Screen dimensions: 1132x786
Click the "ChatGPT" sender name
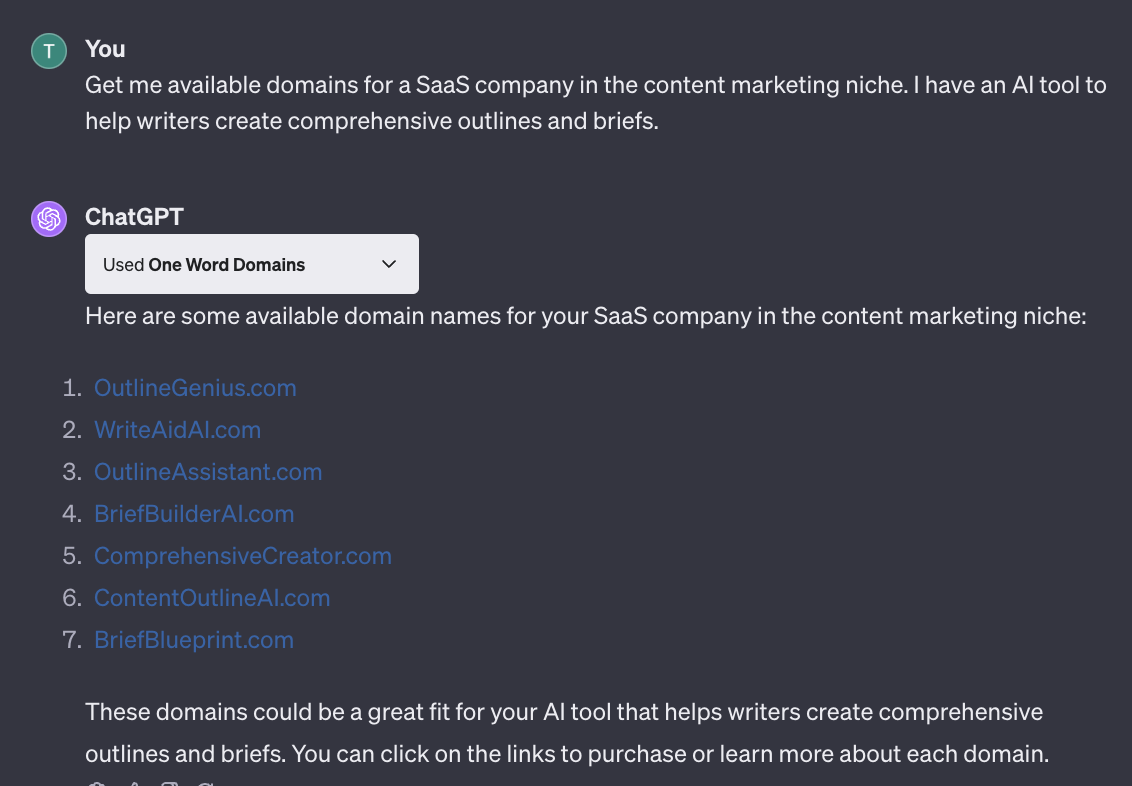pyautogui.click(x=134, y=217)
